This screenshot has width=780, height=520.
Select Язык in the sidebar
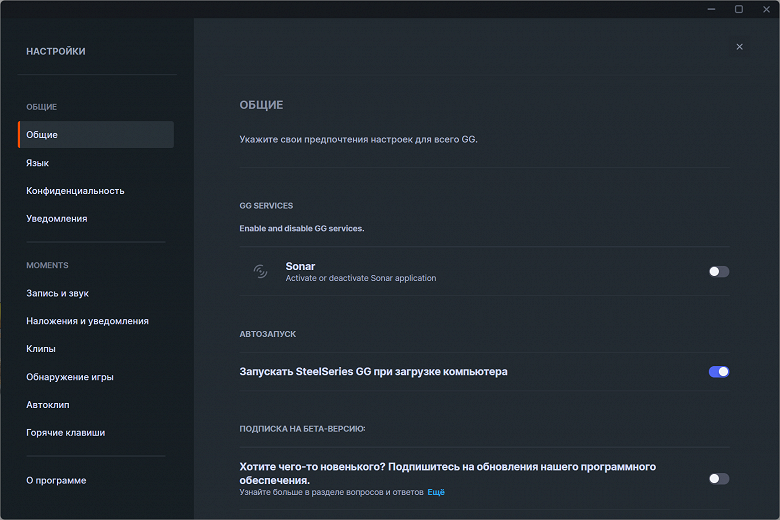coord(38,163)
